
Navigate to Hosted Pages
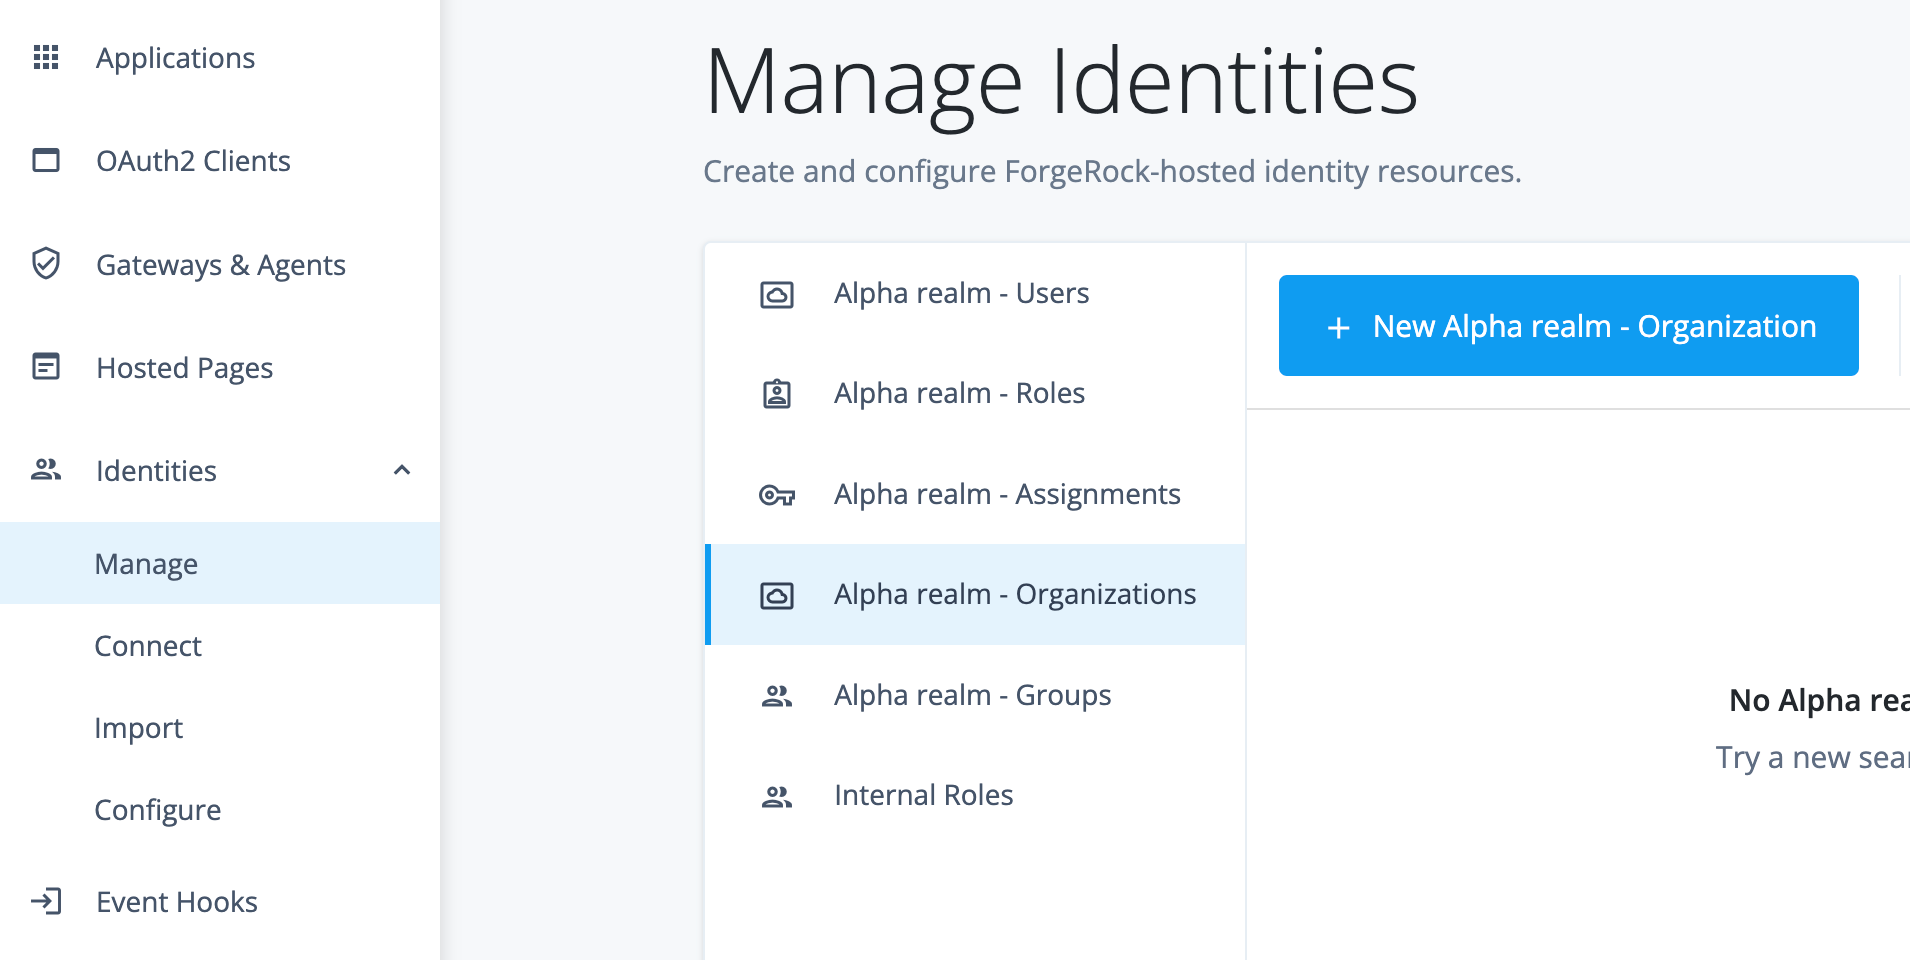pos(220,367)
